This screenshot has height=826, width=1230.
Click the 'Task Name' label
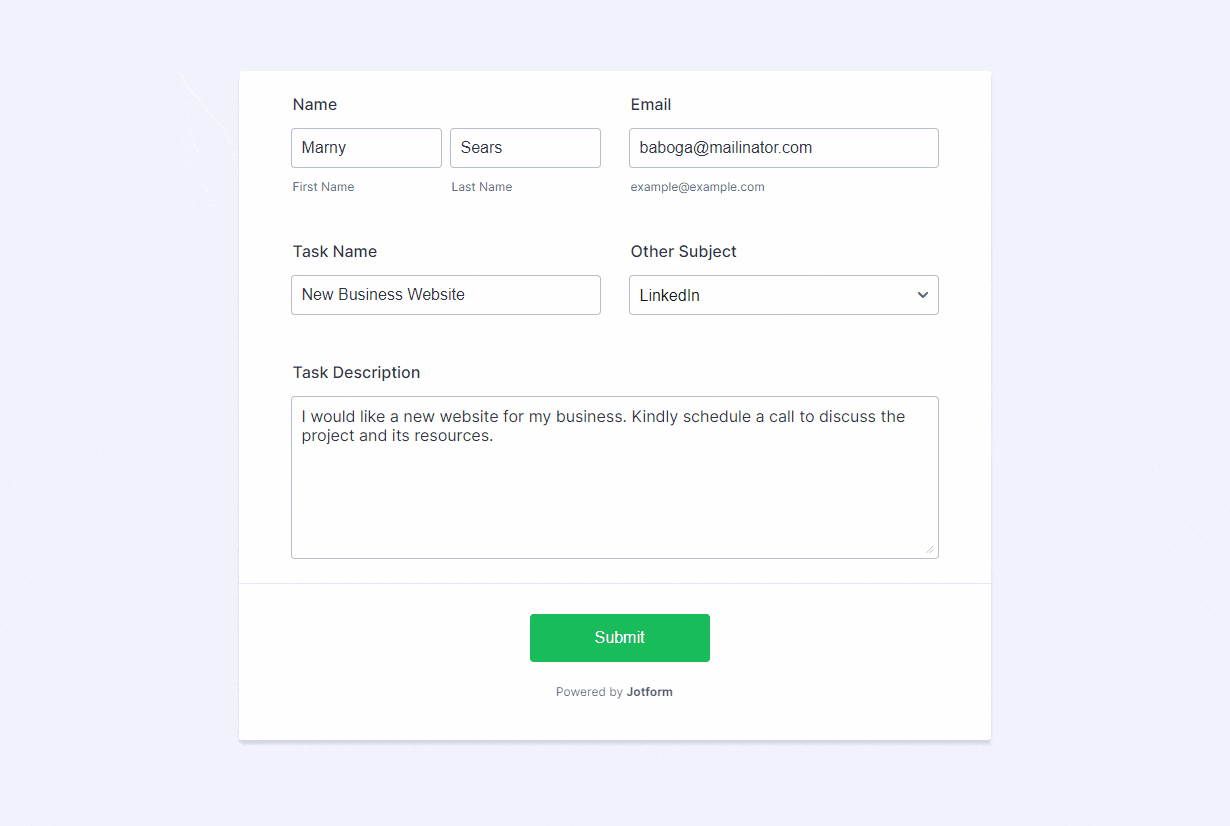point(334,252)
